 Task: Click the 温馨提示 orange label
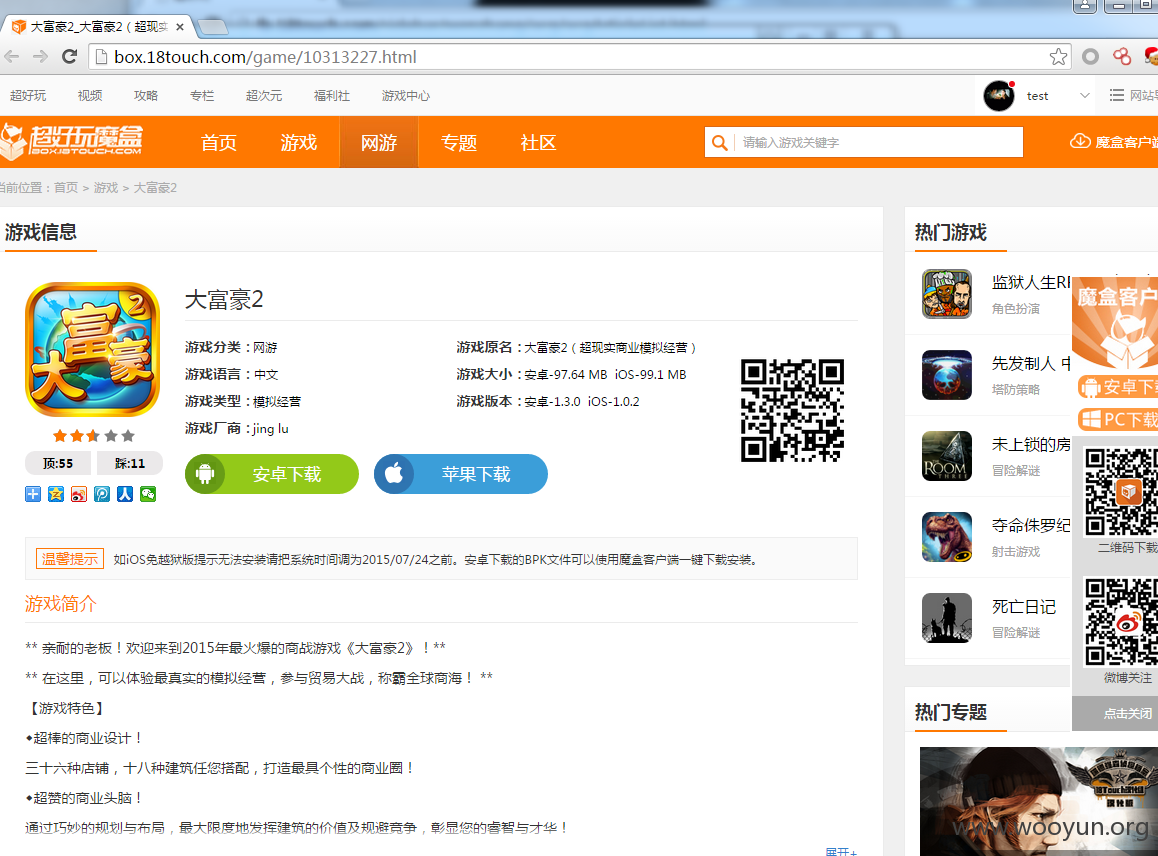(69, 559)
